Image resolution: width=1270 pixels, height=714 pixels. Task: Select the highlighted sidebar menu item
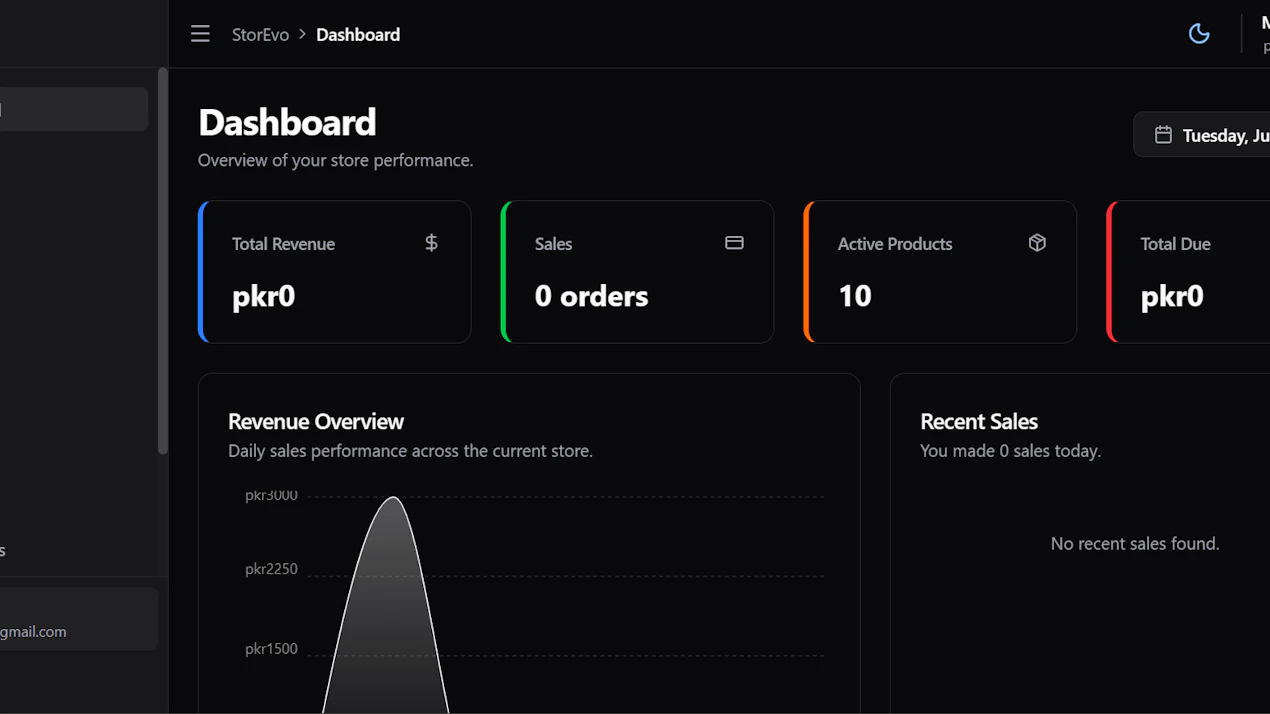[x=74, y=109]
